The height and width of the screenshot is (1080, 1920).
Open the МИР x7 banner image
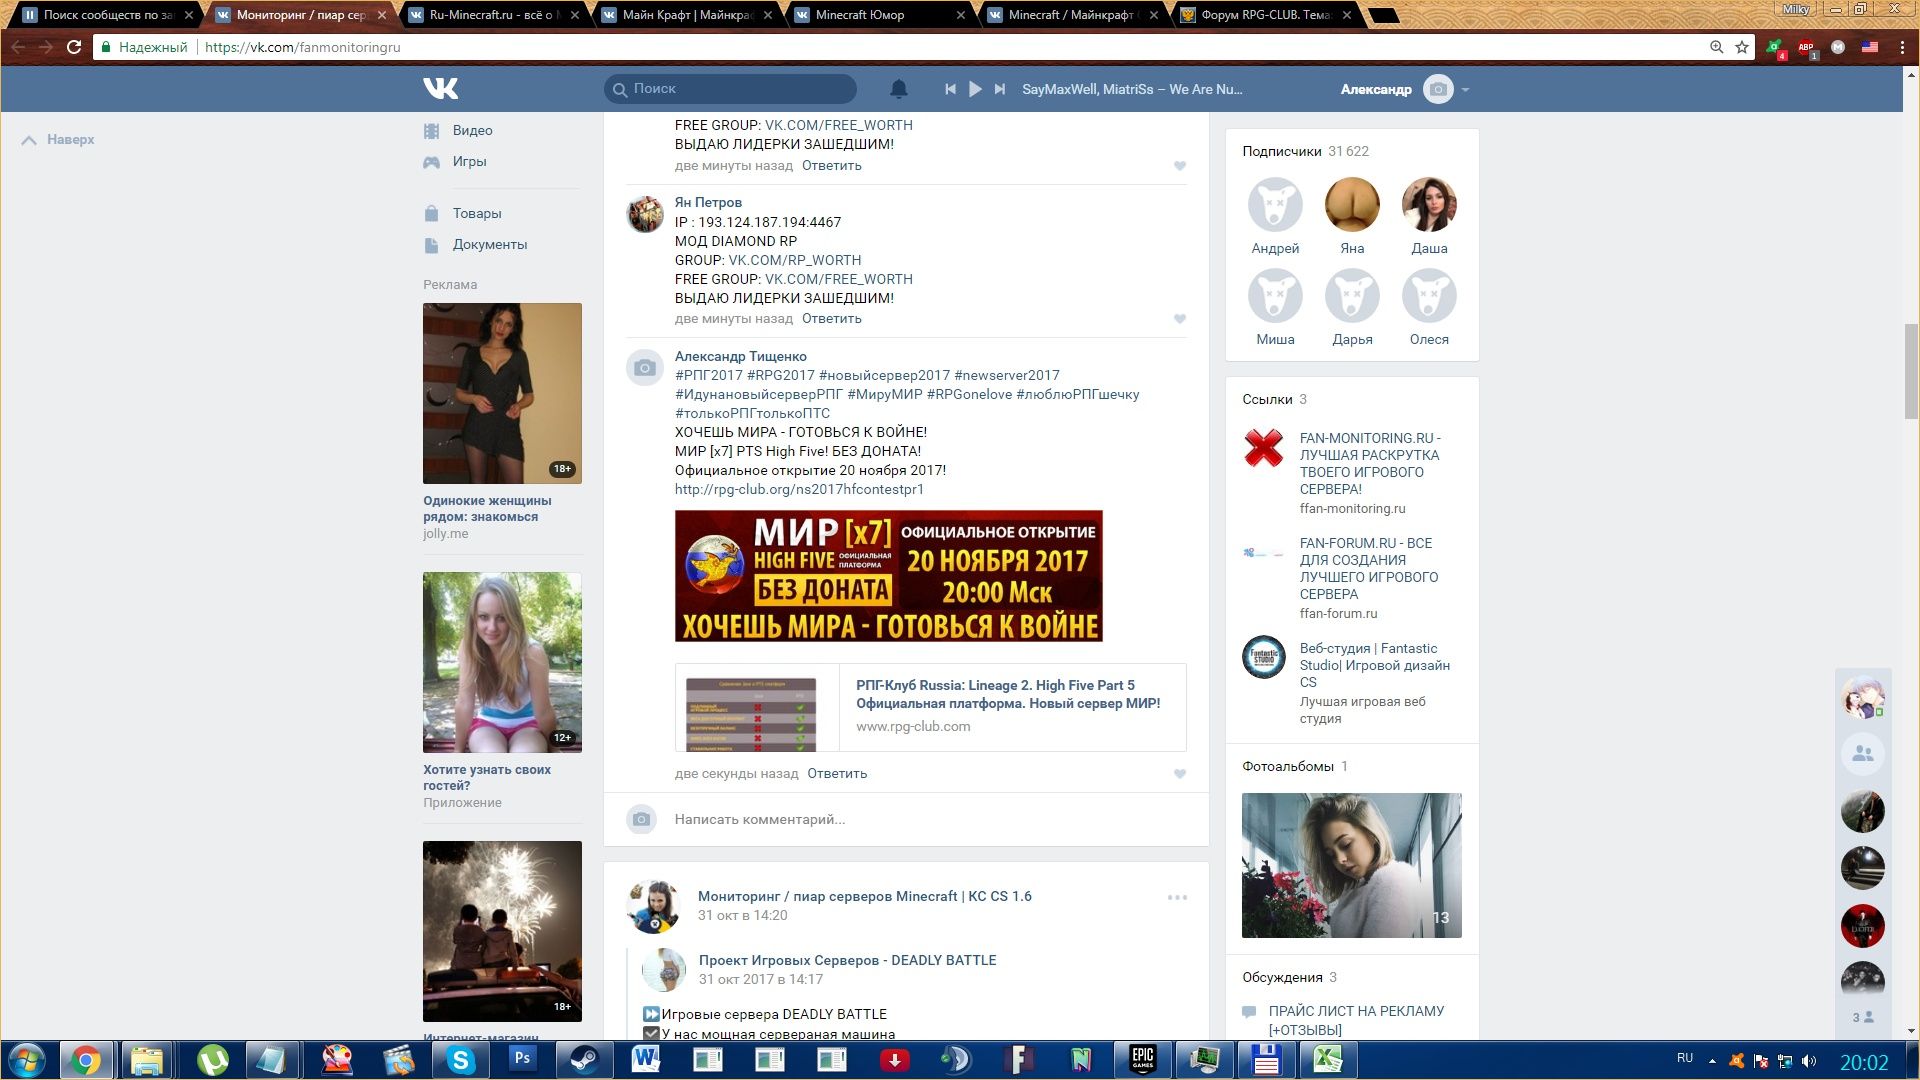[889, 576]
